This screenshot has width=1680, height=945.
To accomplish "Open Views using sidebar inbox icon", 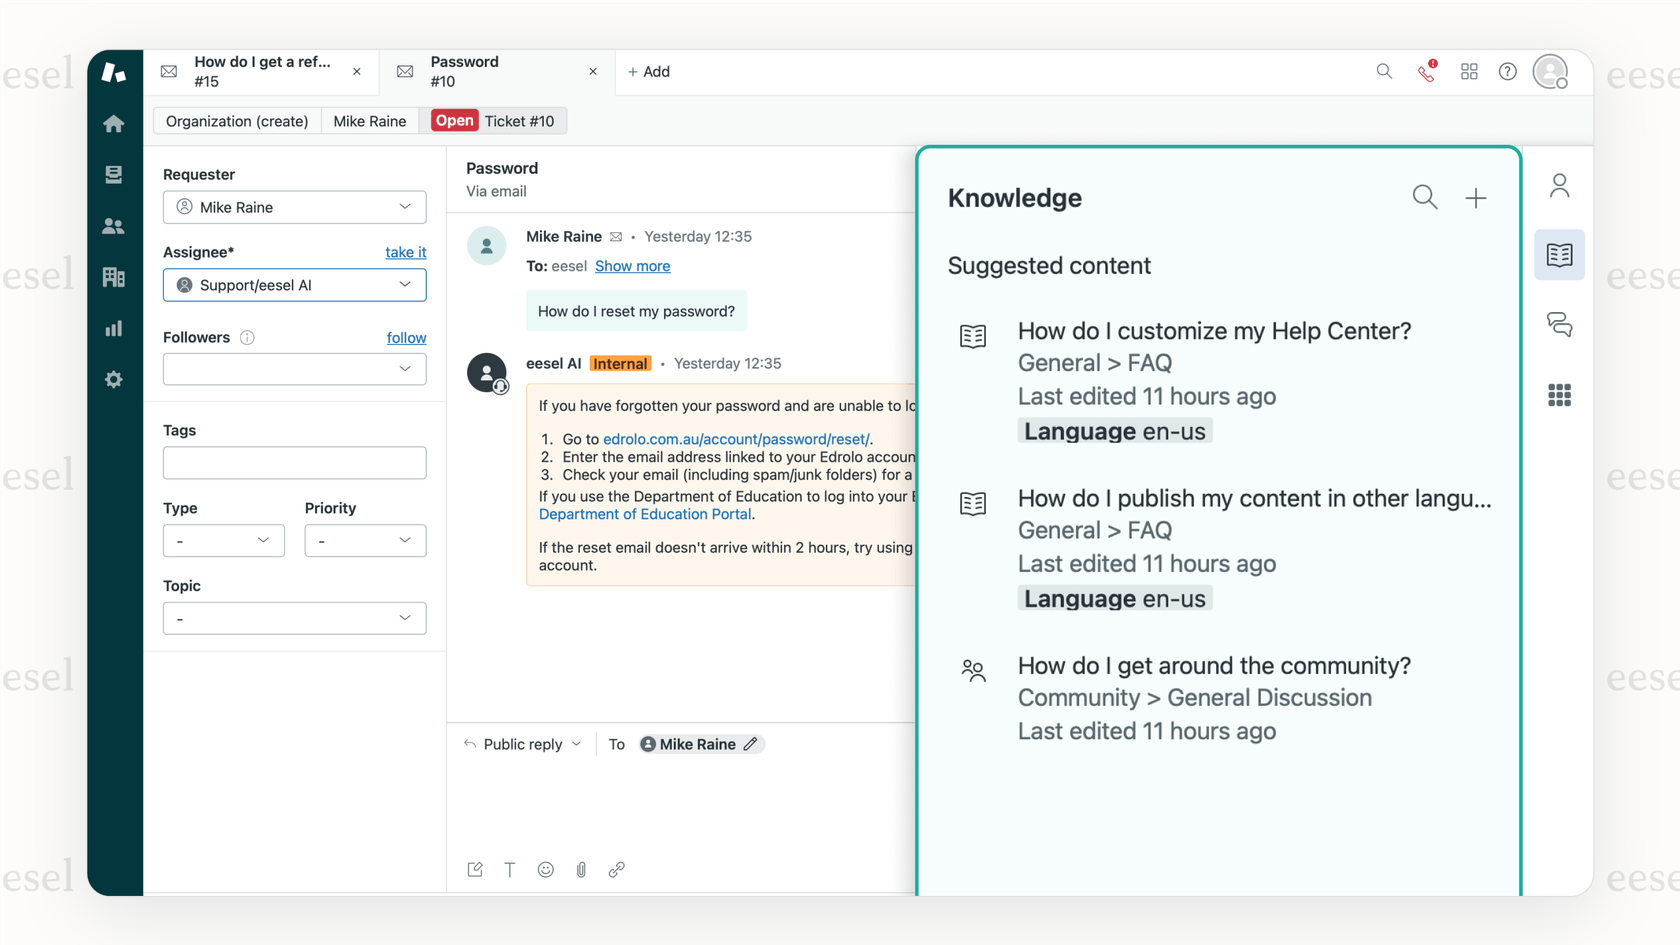I will coord(114,173).
